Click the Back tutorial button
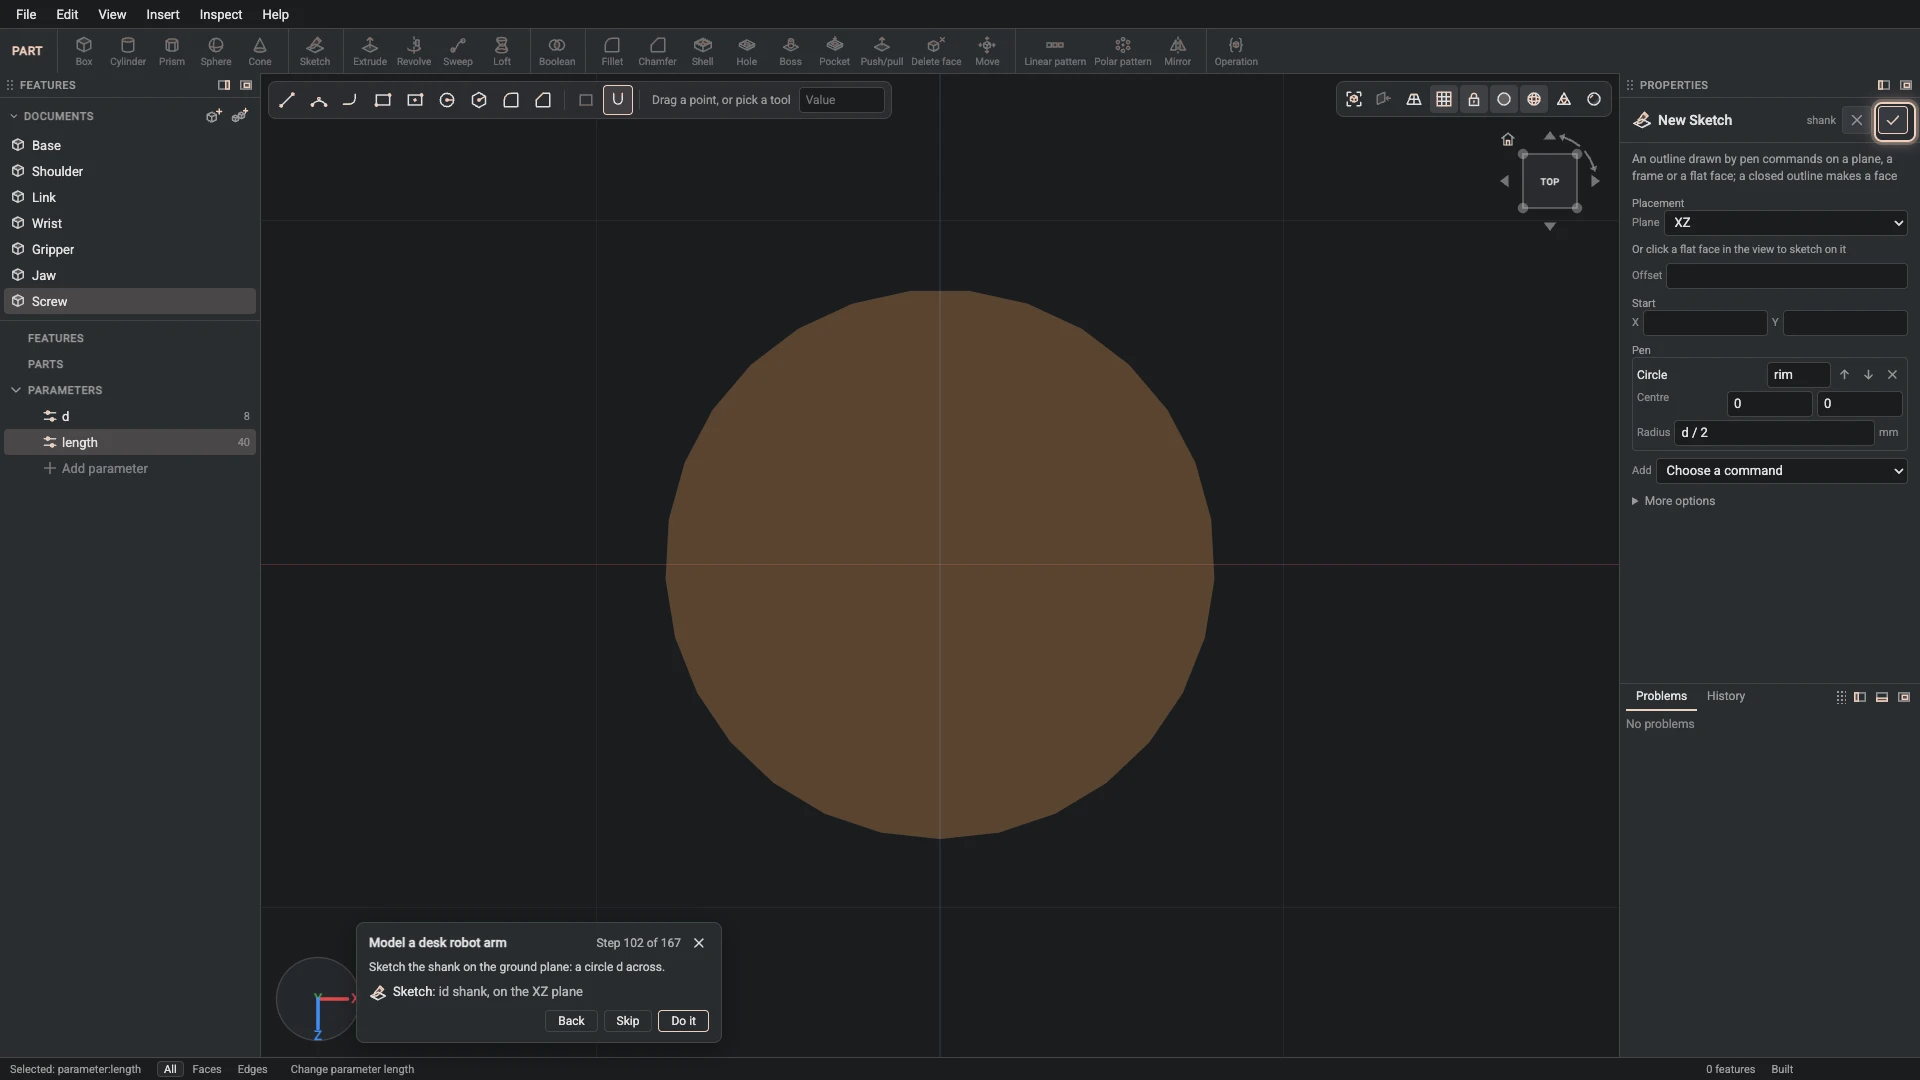The image size is (1920, 1080). click(x=571, y=1021)
